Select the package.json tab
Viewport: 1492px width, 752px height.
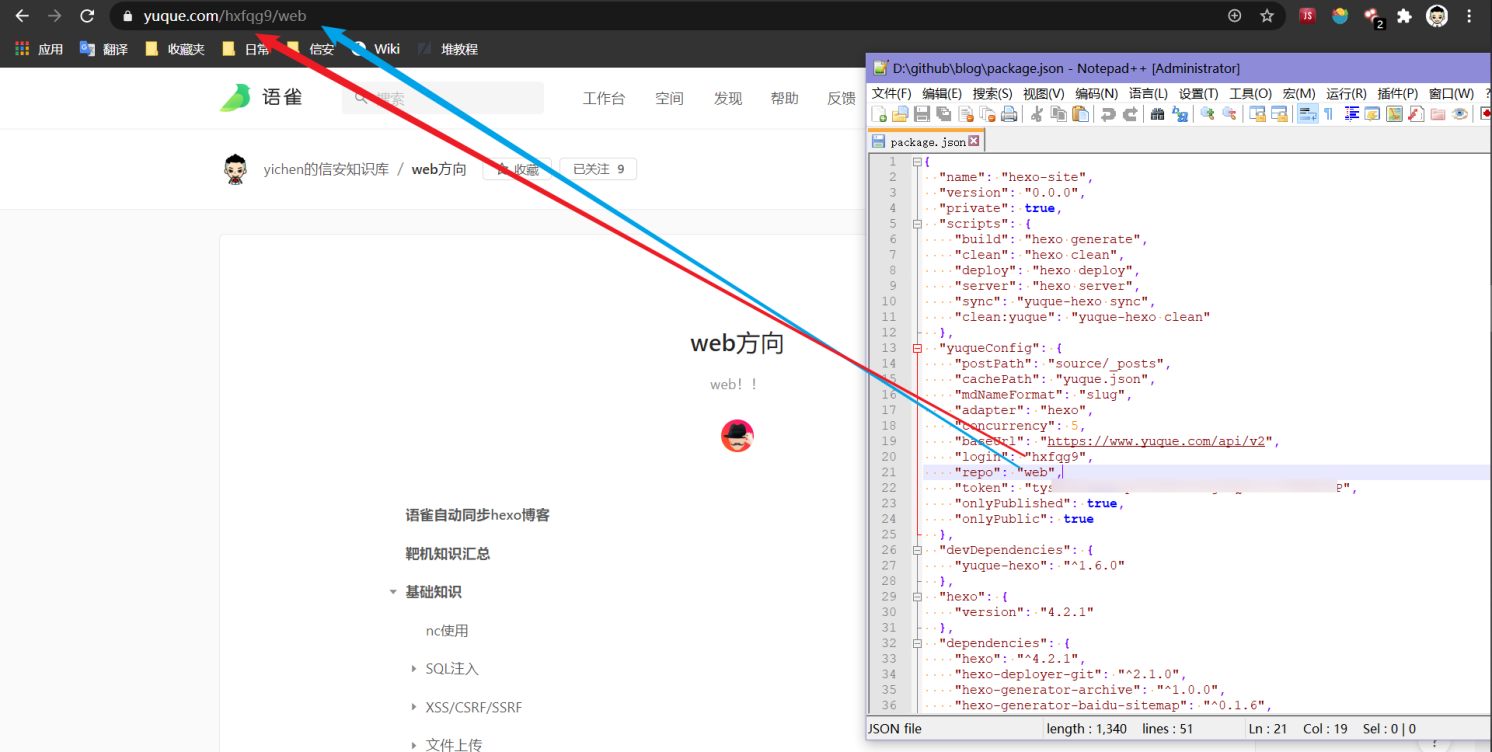pyautogui.click(x=927, y=141)
